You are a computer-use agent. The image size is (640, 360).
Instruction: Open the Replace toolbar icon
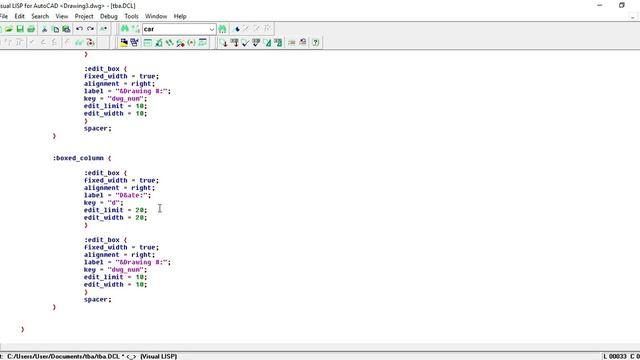point(136,29)
